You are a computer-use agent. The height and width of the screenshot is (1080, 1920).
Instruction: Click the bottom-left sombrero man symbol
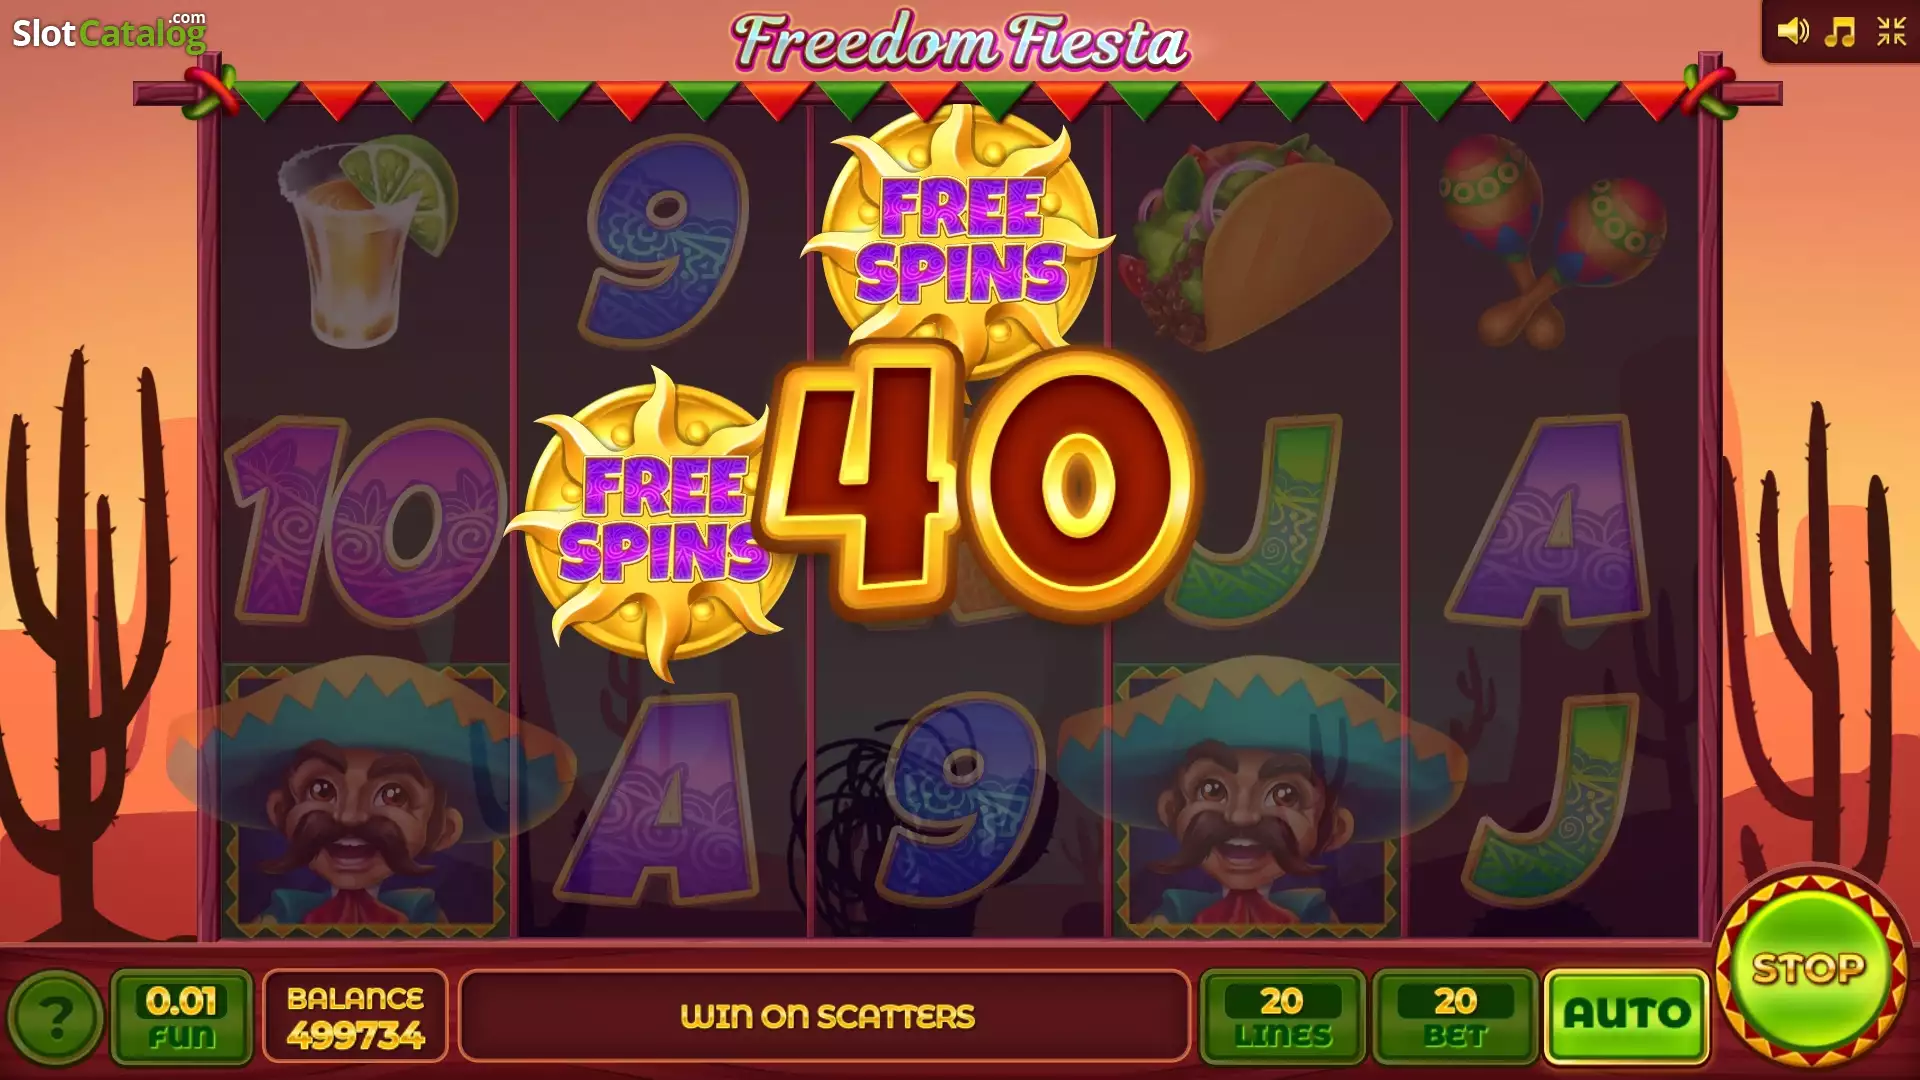click(366, 795)
